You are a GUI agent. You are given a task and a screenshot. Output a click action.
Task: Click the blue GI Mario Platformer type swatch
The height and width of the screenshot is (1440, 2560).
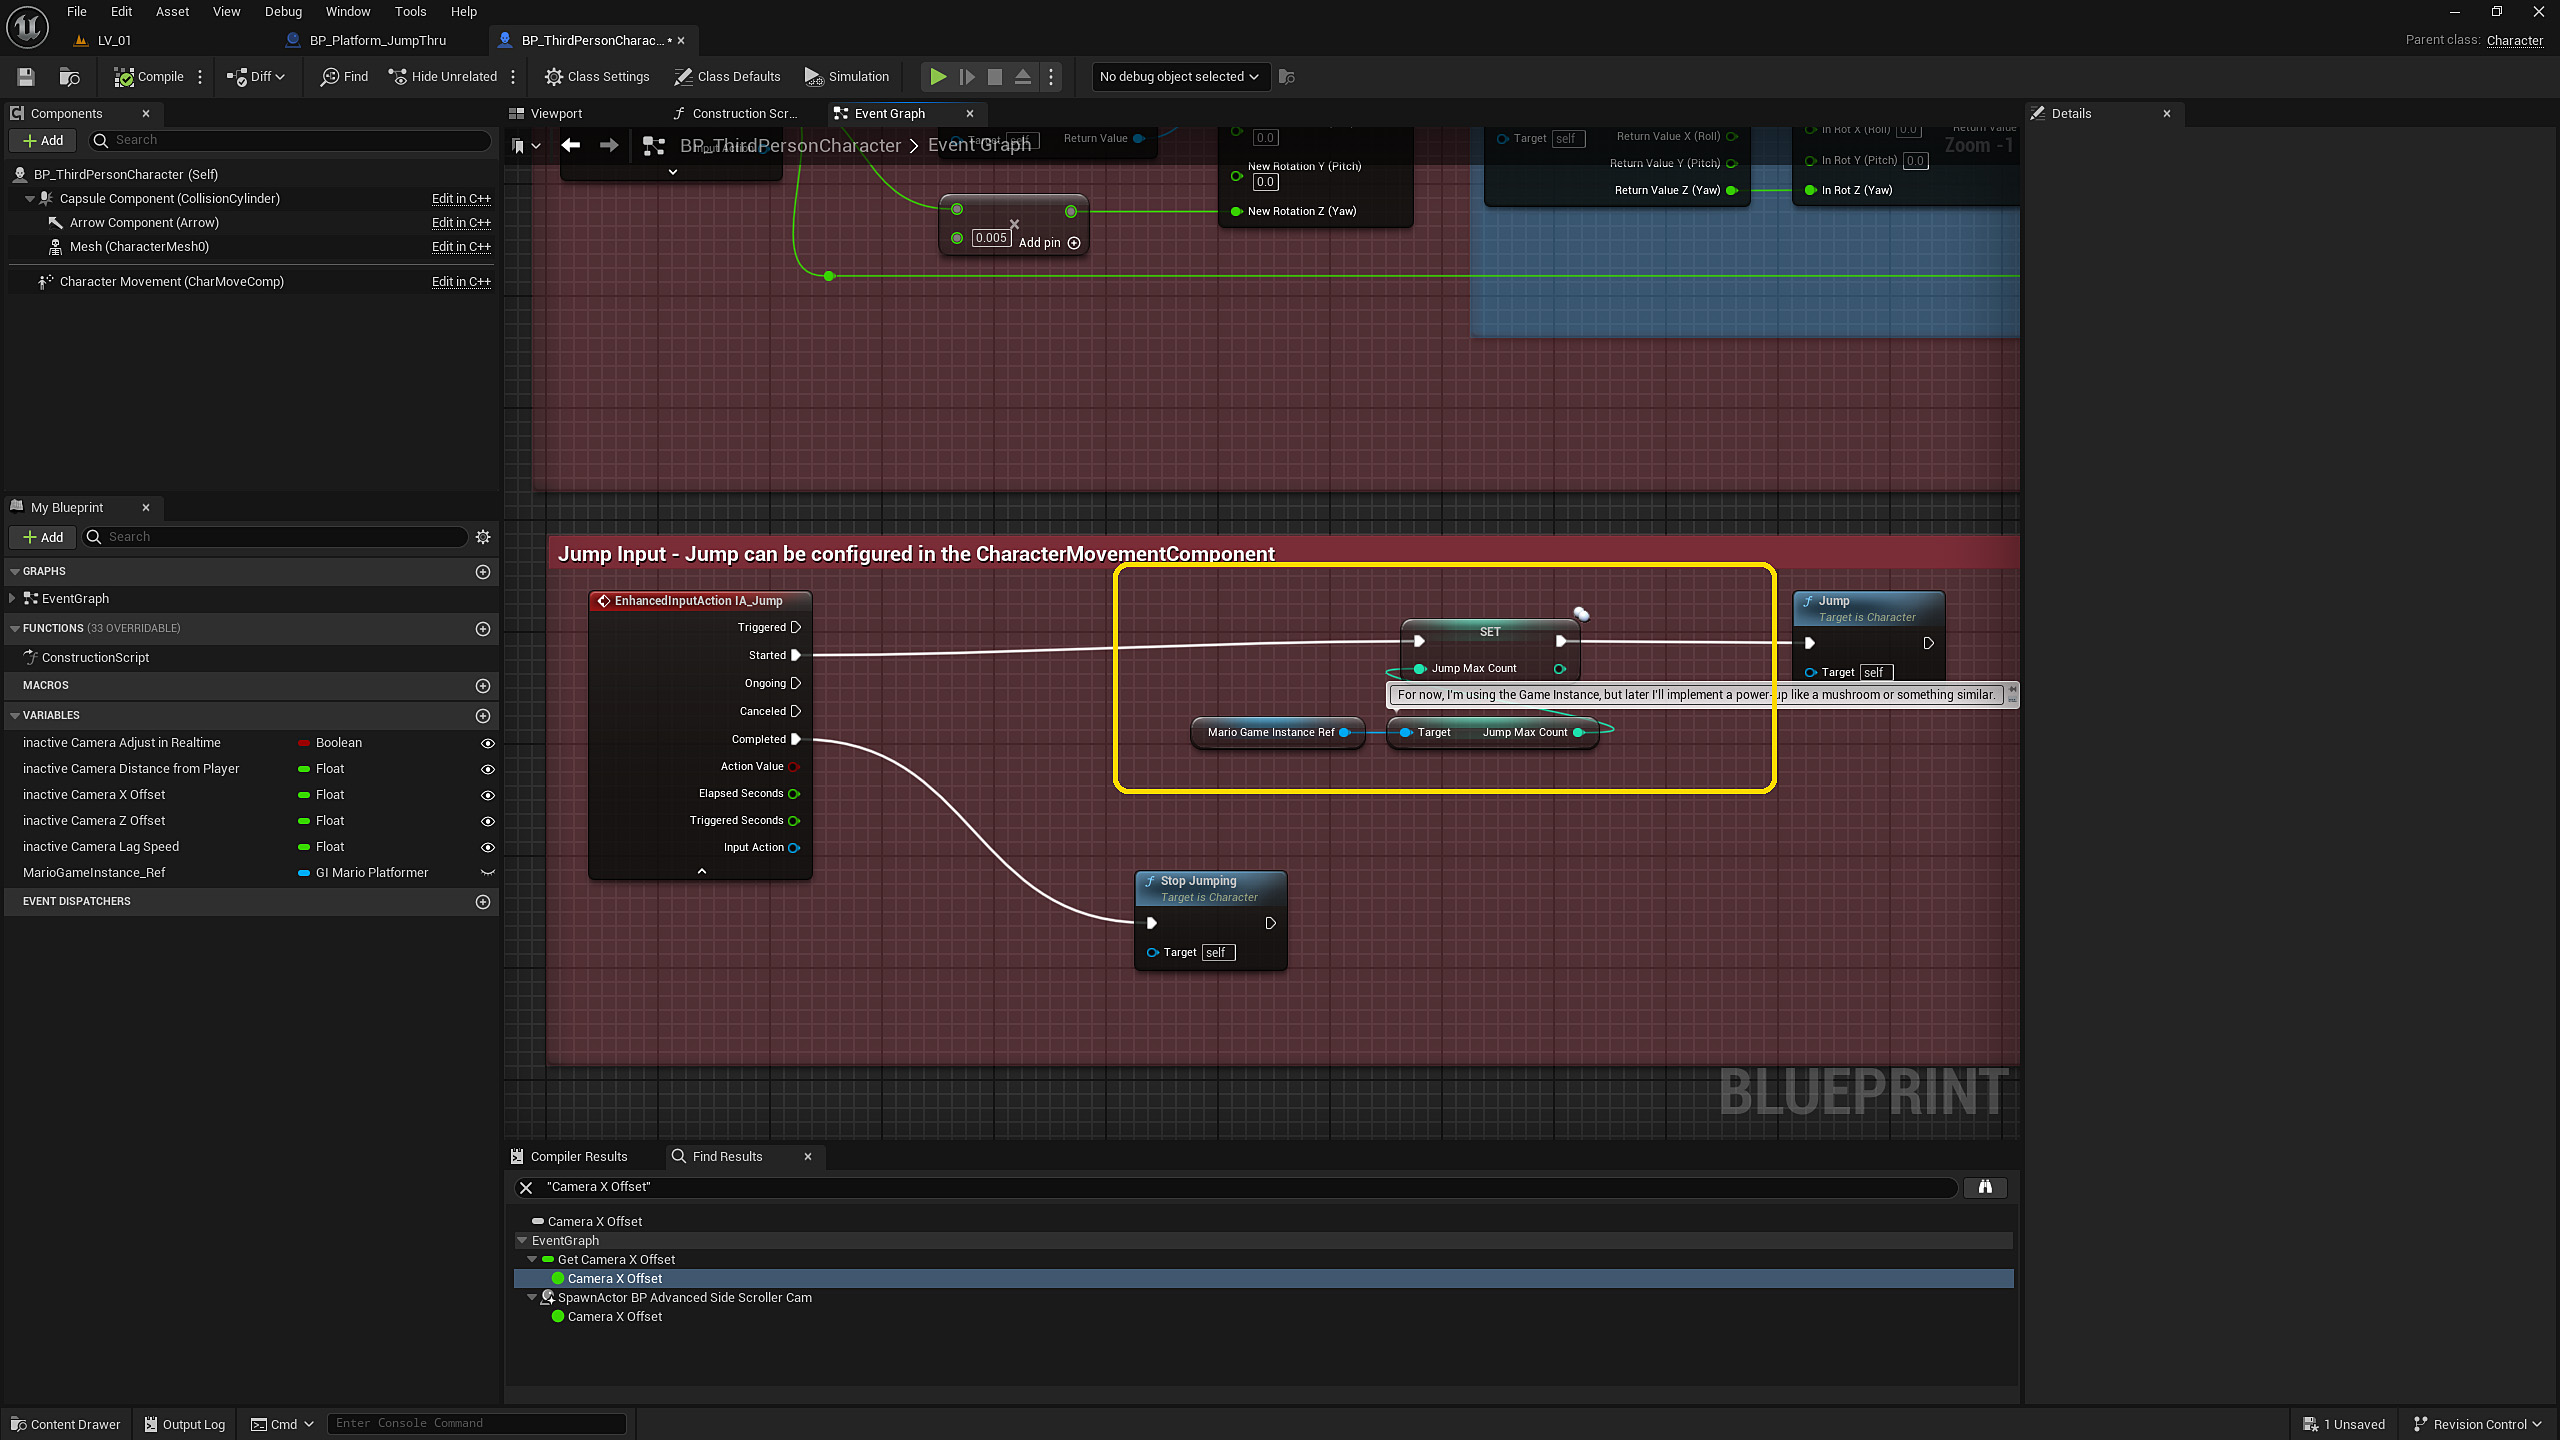304,873
